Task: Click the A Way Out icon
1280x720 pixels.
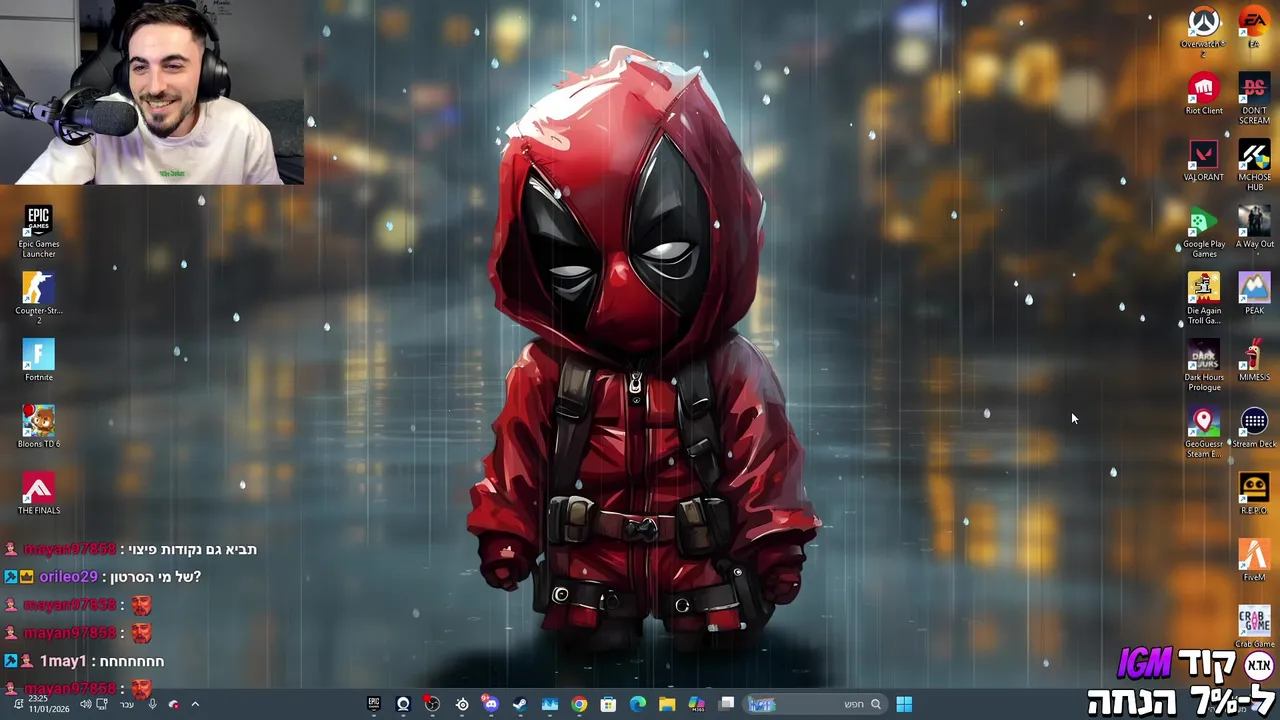Action: click(x=1254, y=227)
